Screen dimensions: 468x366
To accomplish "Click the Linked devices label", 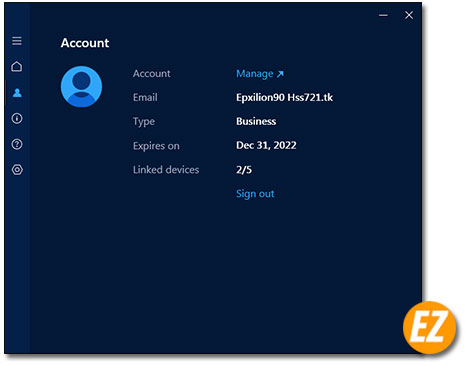I will pyautogui.click(x=166, y=170).
